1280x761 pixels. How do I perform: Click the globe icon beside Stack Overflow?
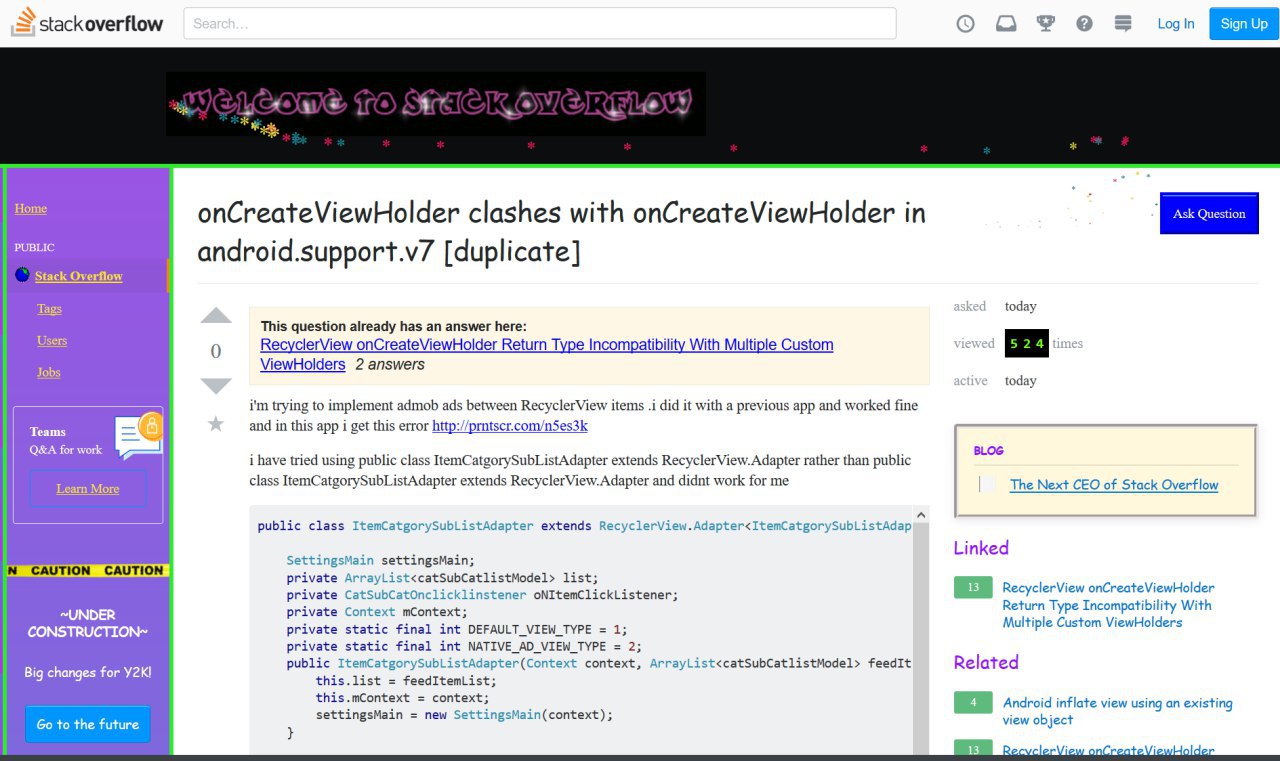click(x=22, y=275)
